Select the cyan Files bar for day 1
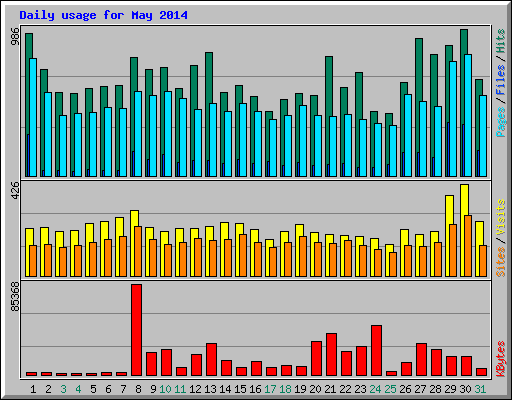512x400 pixels. (33, 117)
